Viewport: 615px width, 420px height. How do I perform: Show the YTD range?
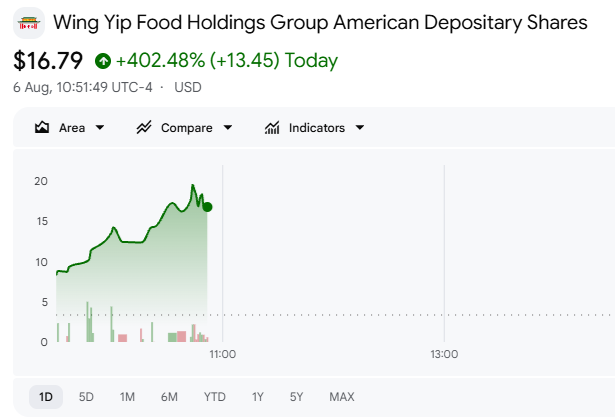pos(215,397)
